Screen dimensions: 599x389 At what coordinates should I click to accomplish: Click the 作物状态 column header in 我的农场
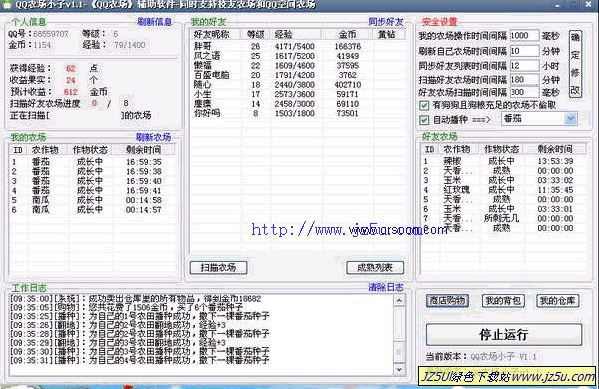coord(90,150)
